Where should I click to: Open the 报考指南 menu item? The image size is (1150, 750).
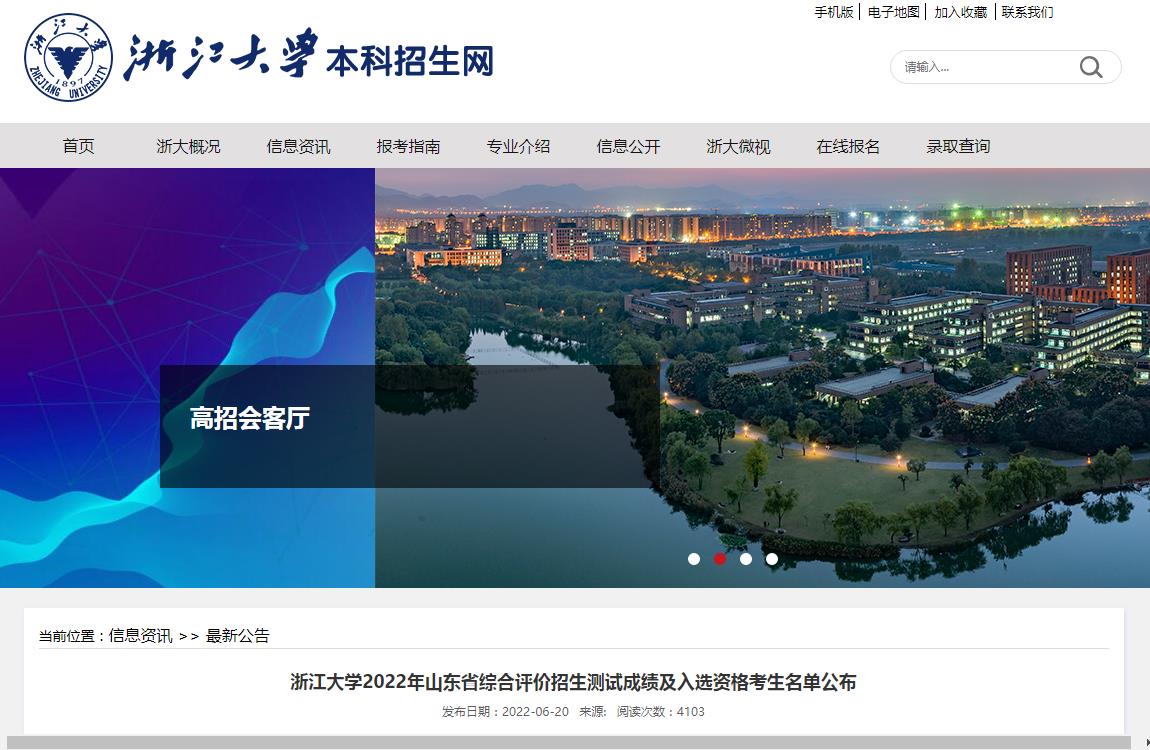coord(409,146)
